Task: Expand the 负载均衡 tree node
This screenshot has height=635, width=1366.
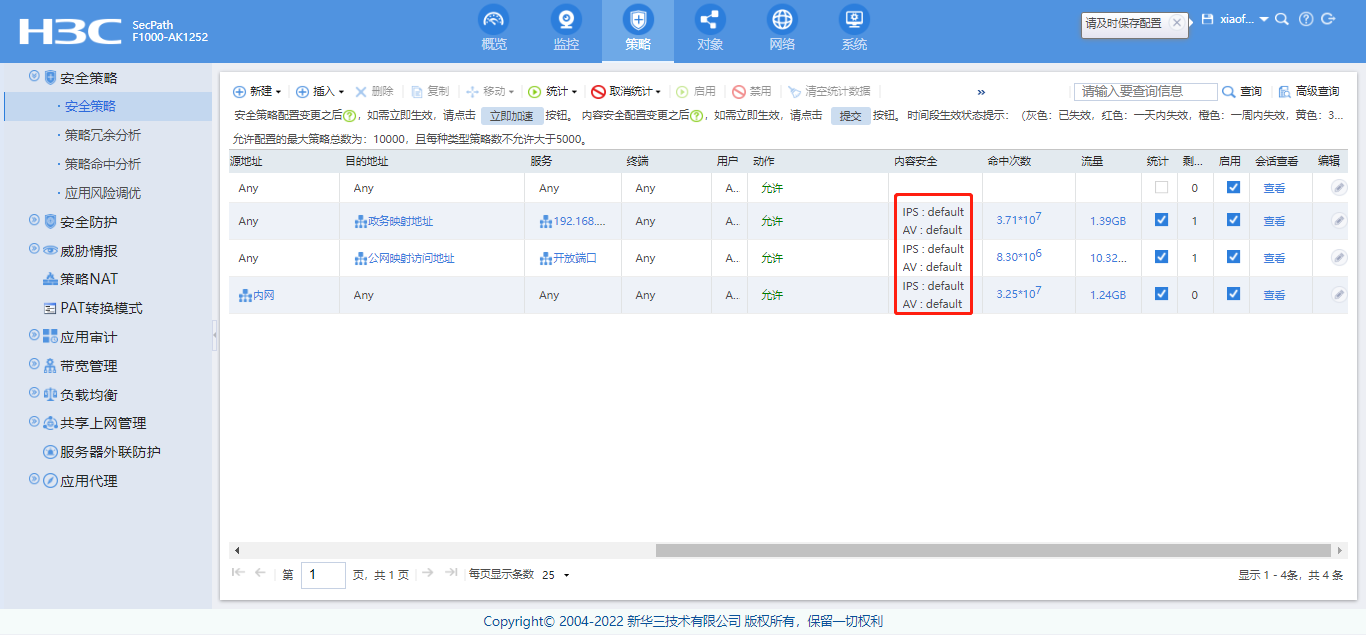Action: click(35, 394)
